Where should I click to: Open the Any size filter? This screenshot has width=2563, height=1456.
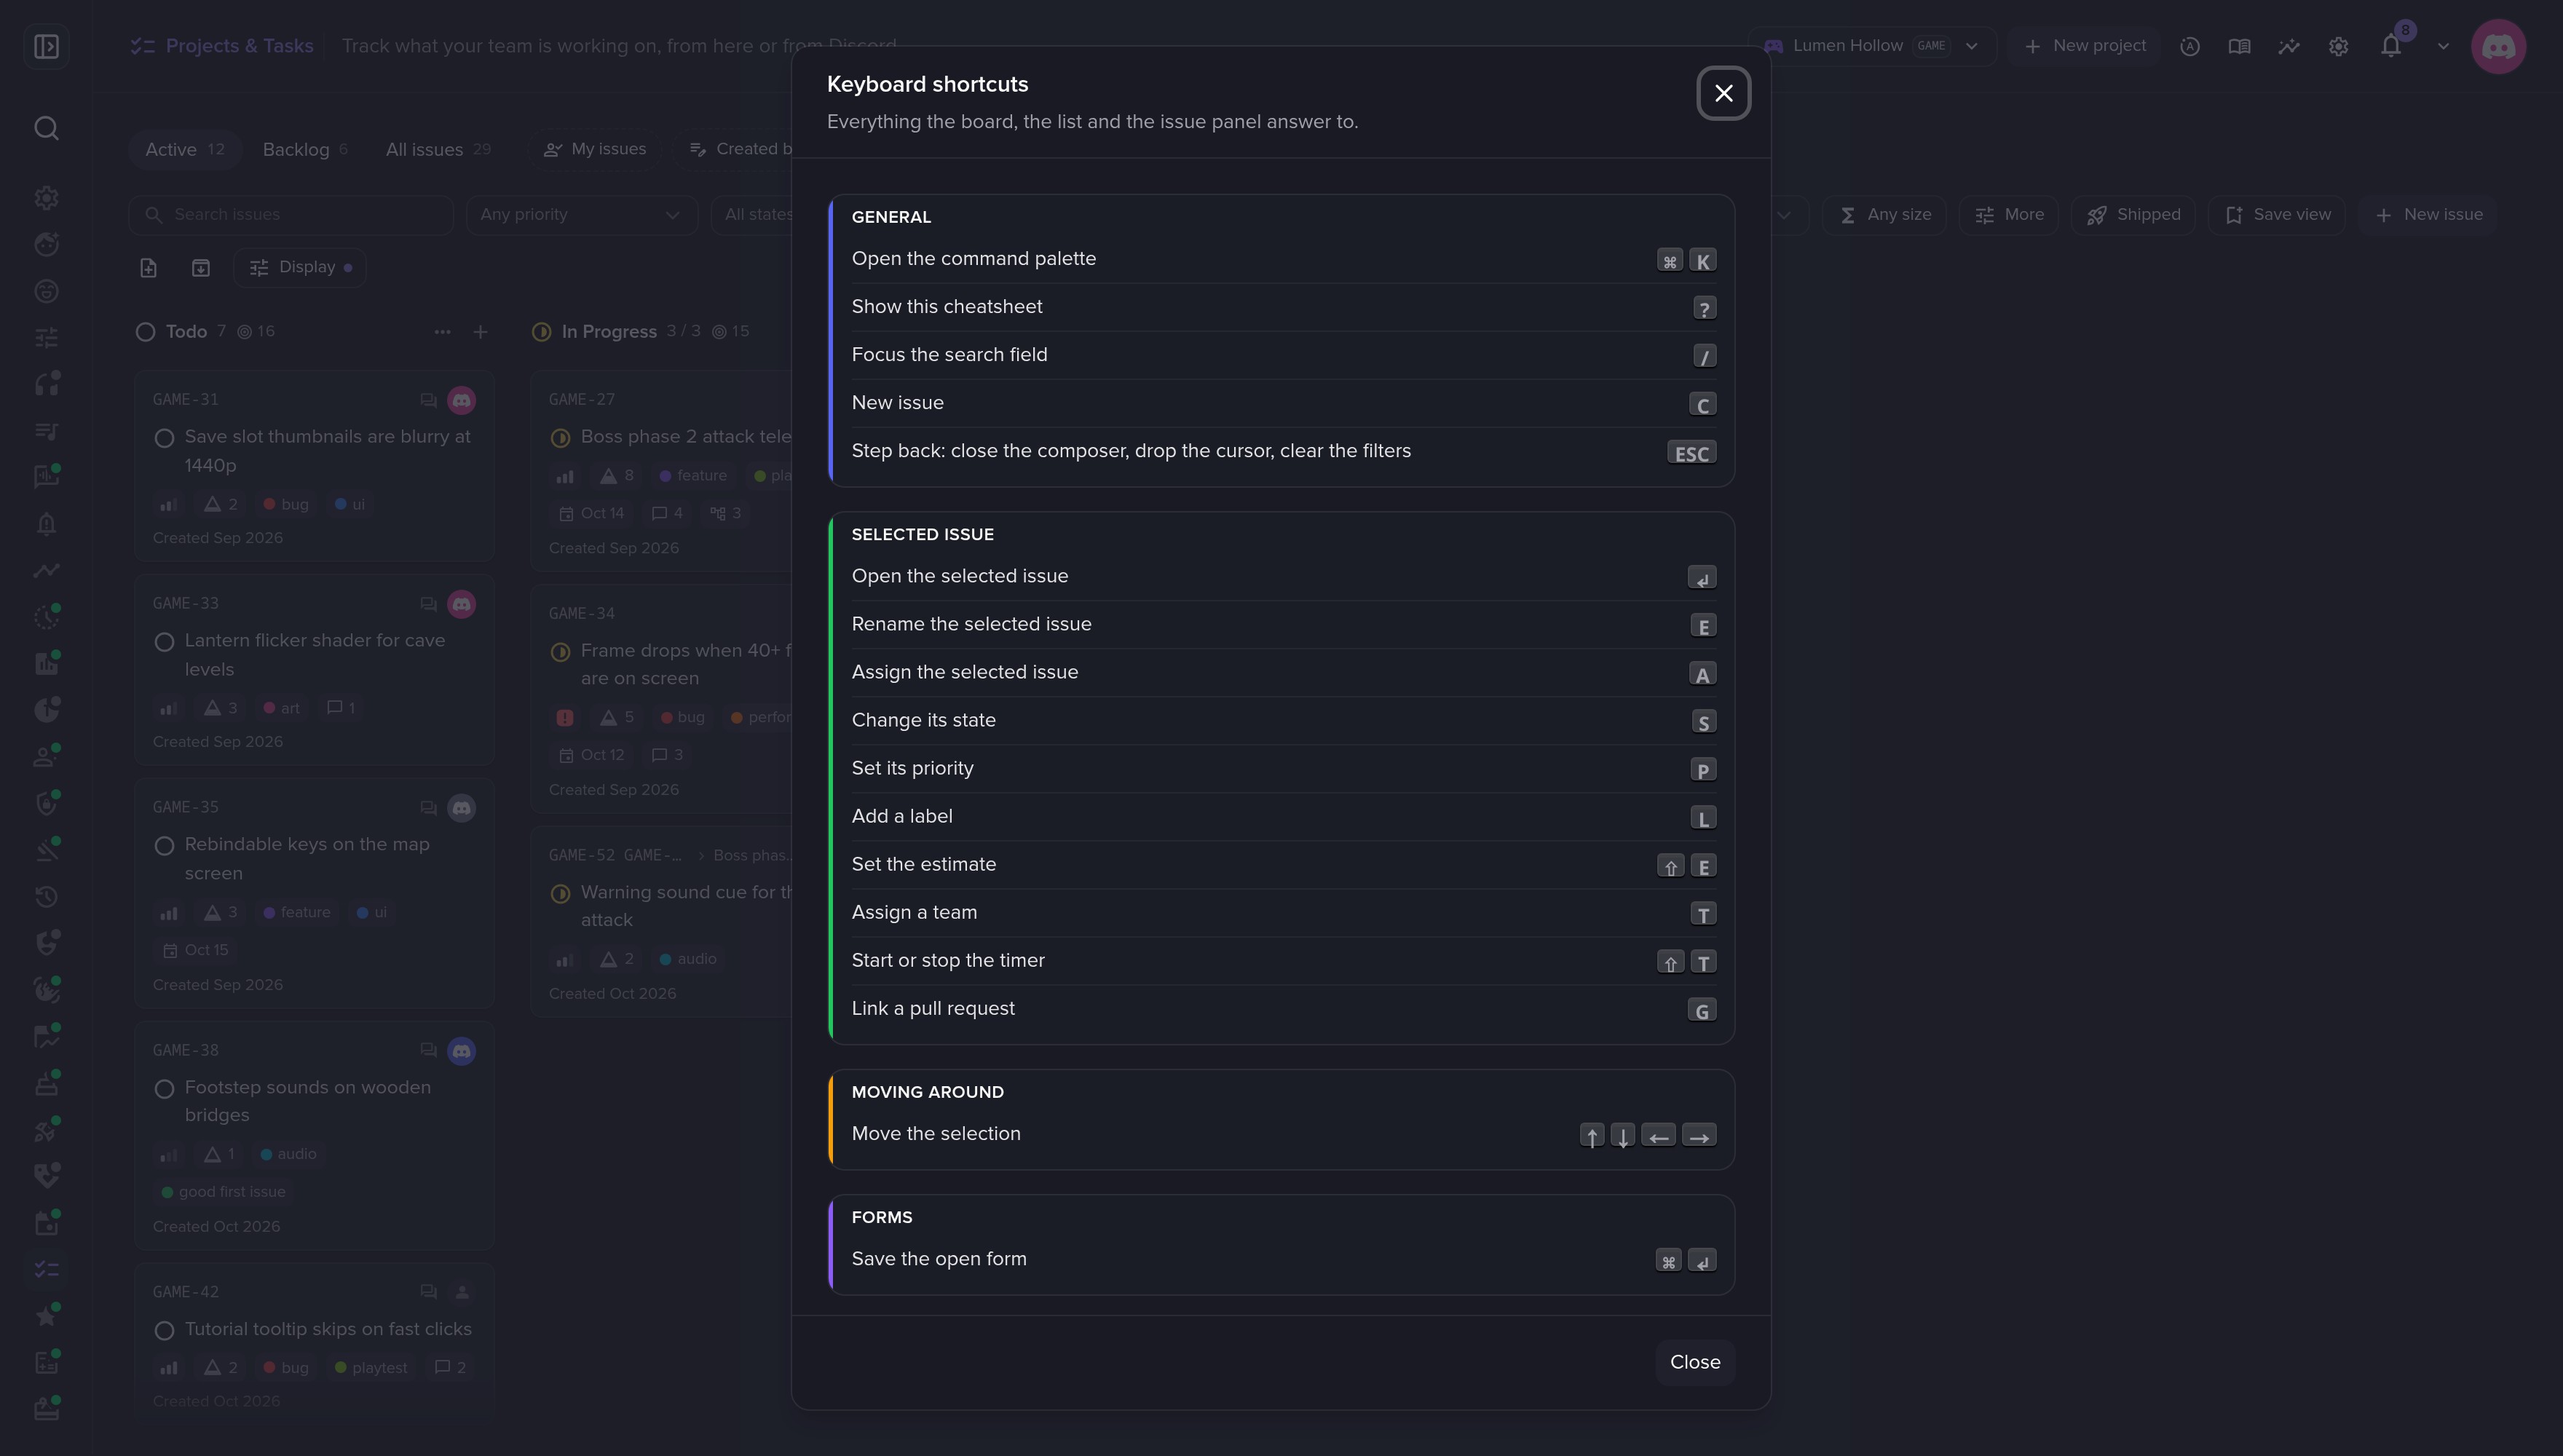[1884, 215]
